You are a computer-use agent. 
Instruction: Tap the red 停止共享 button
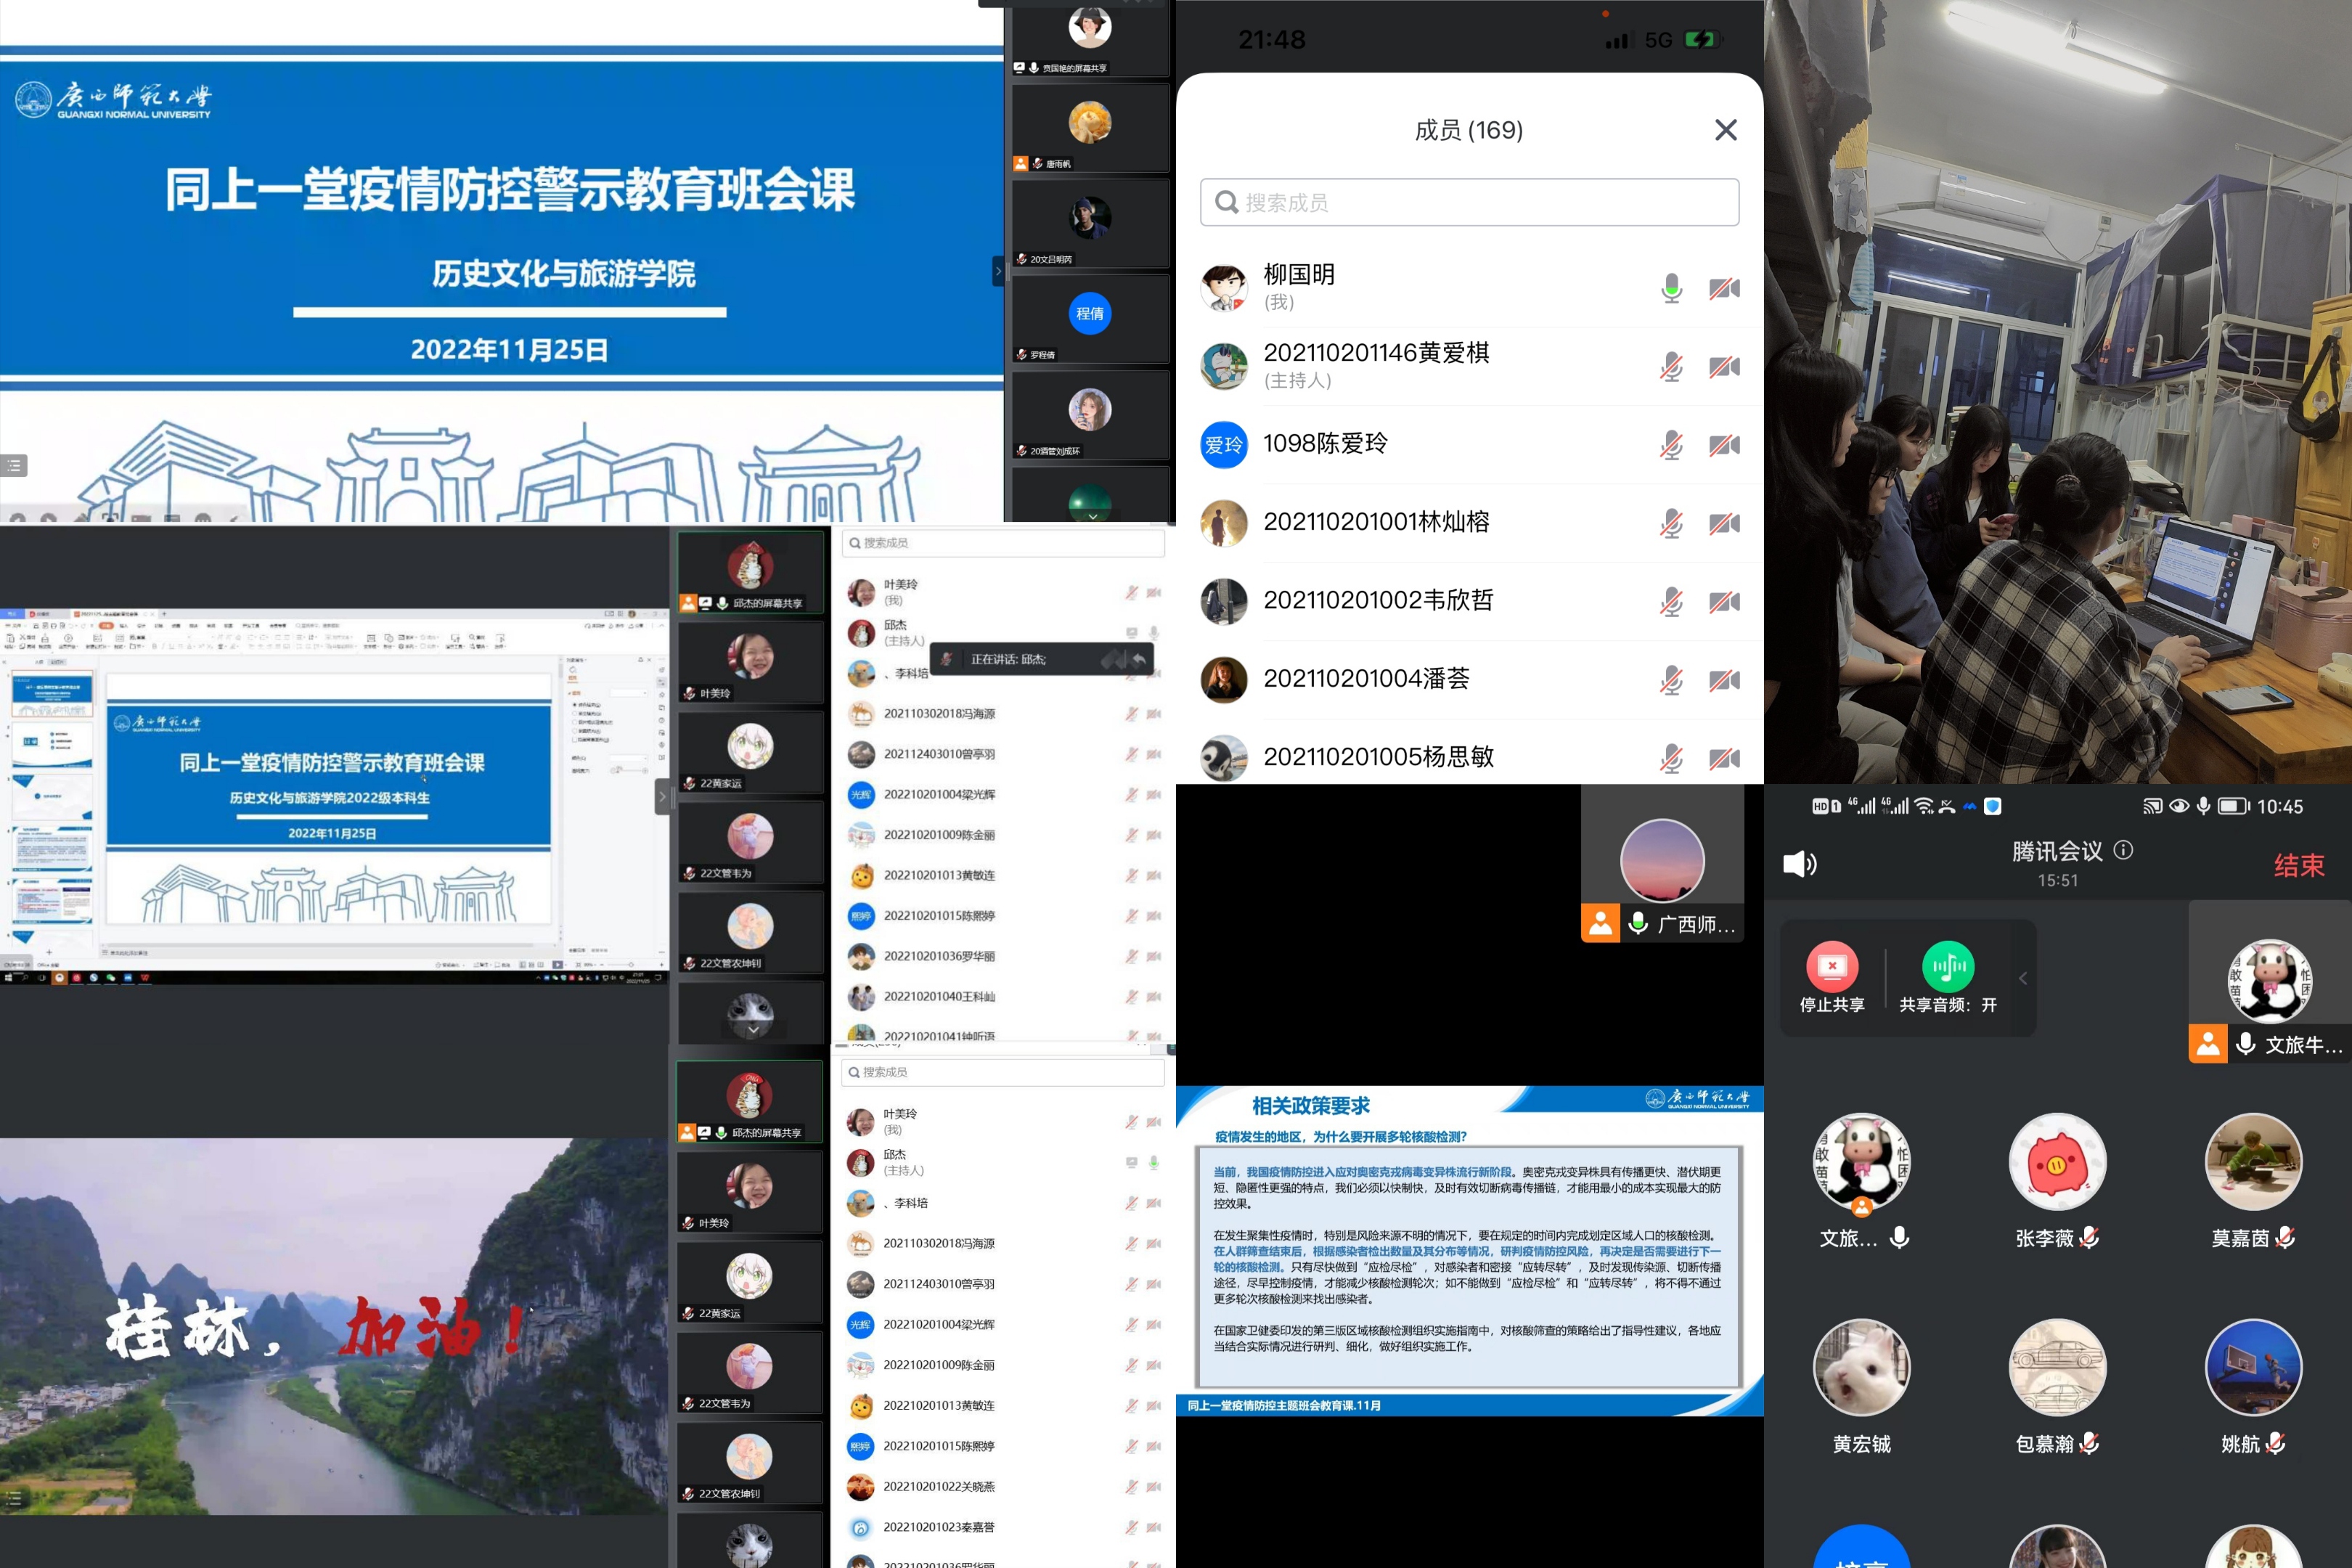(1832, 978)
